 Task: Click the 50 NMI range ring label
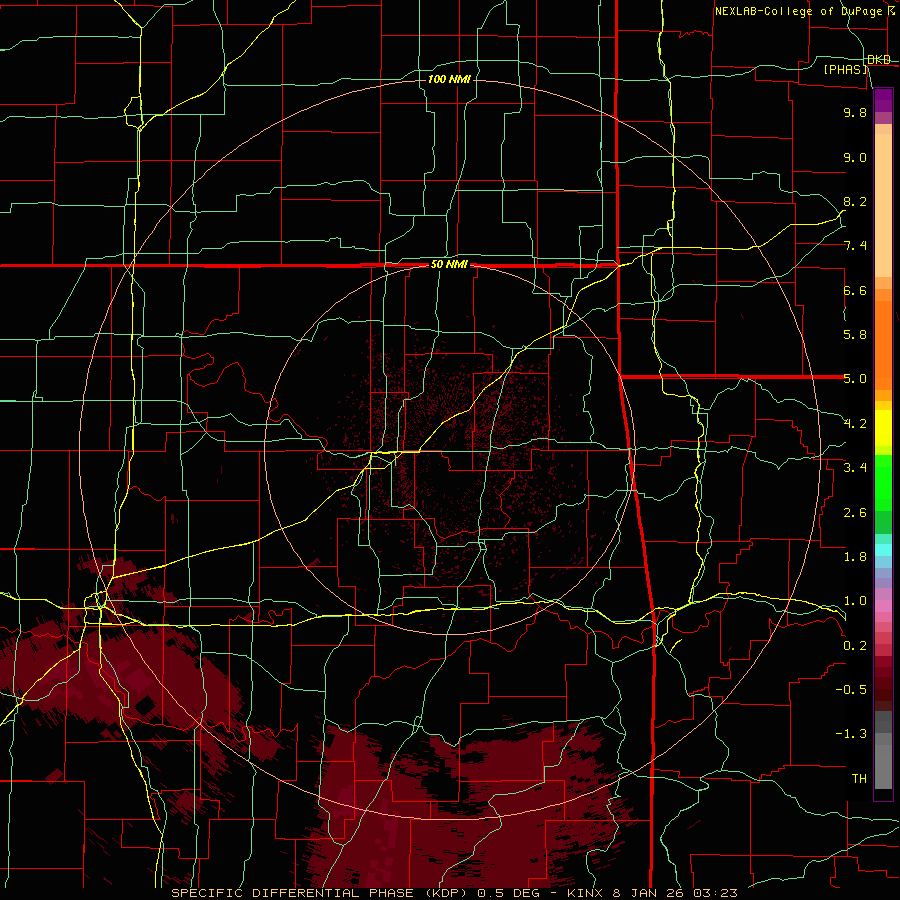(x=449, y=265)
